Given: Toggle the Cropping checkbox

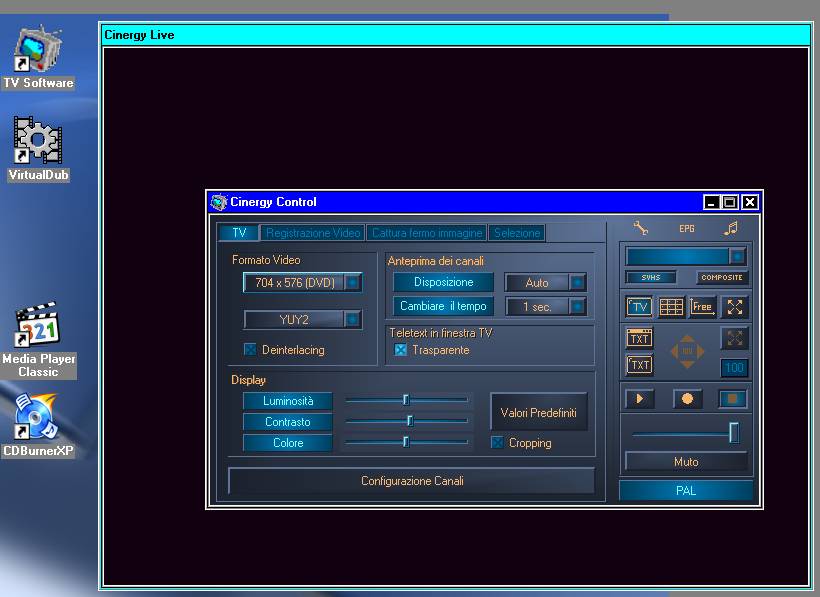Looking at the screenshot, I should [497, 443].
